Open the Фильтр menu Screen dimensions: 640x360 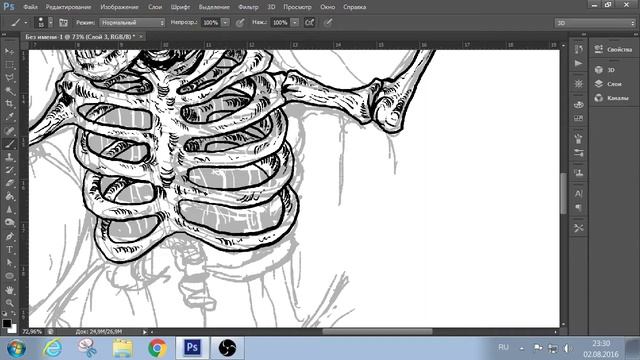[248, 7]
